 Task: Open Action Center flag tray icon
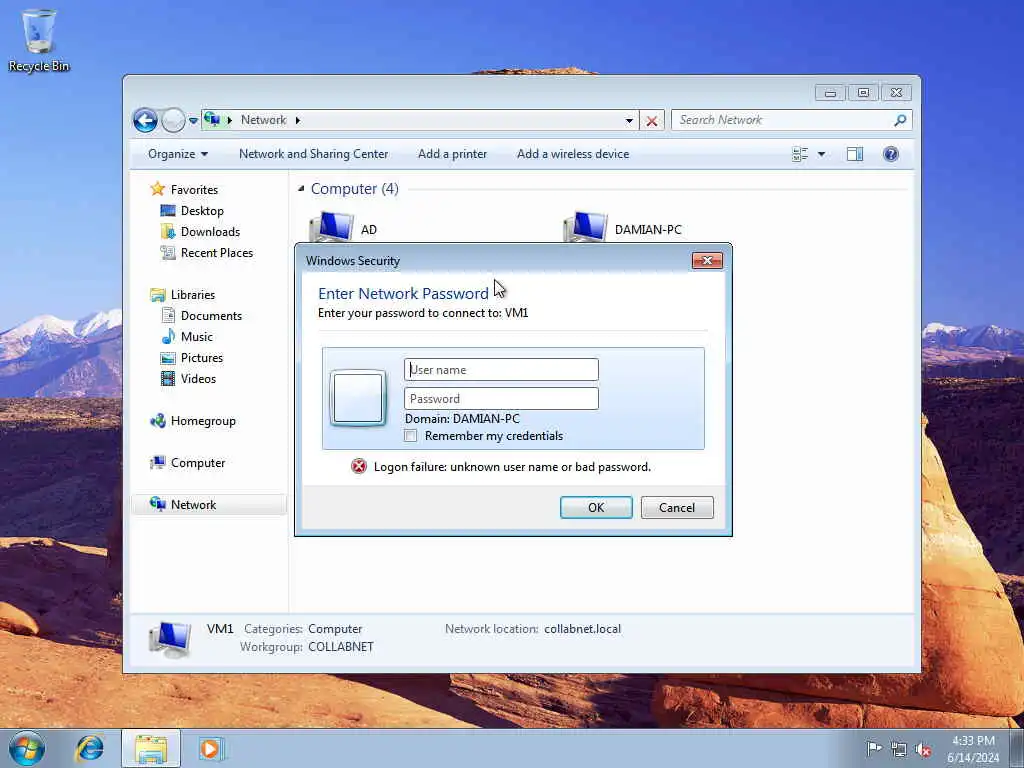(x=874, y=748)
